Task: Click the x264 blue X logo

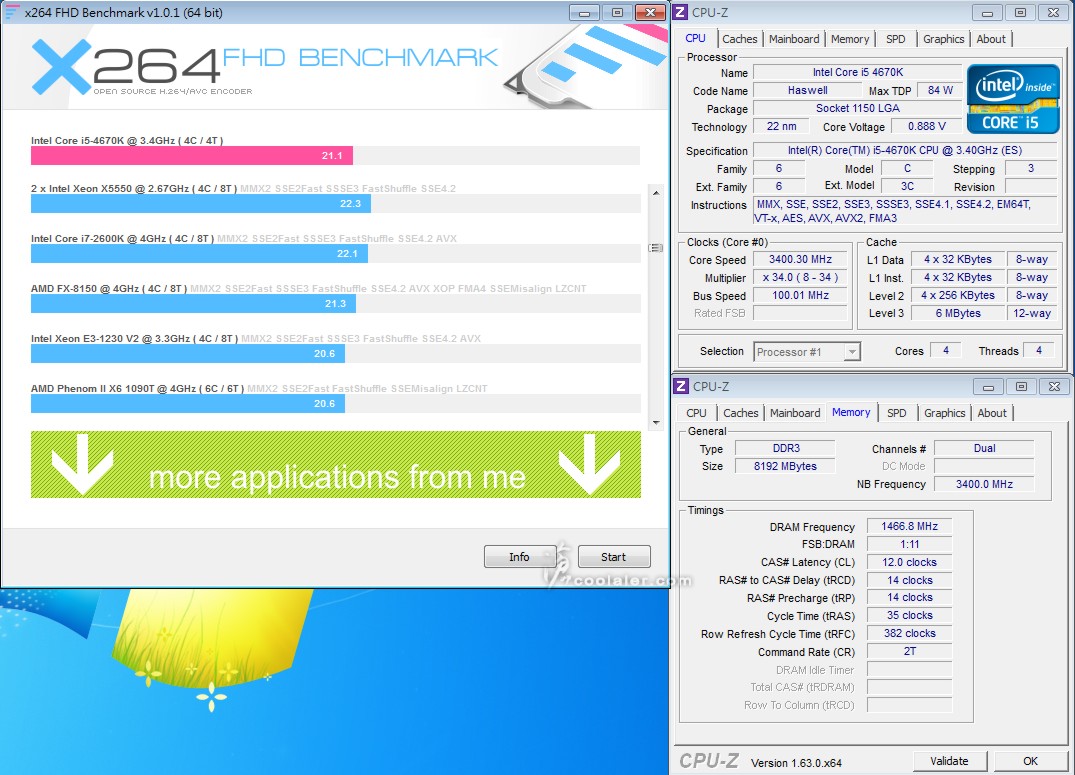Action: (x=62, y=67)
